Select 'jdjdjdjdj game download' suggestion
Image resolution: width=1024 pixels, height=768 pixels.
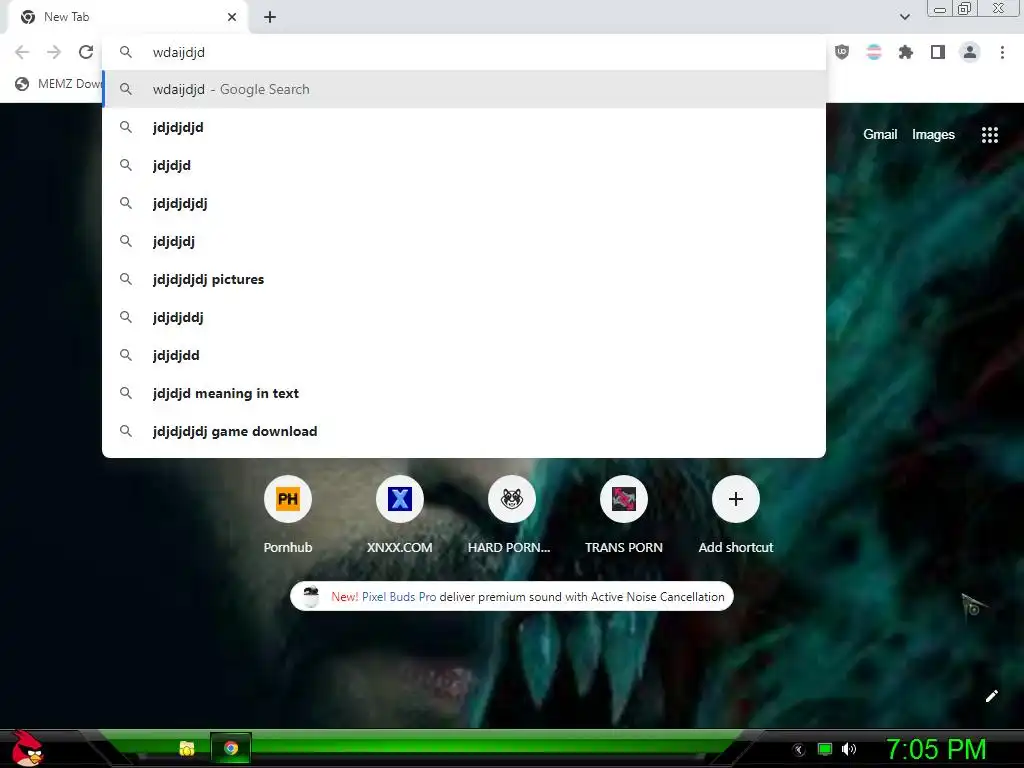coord(464,431)
